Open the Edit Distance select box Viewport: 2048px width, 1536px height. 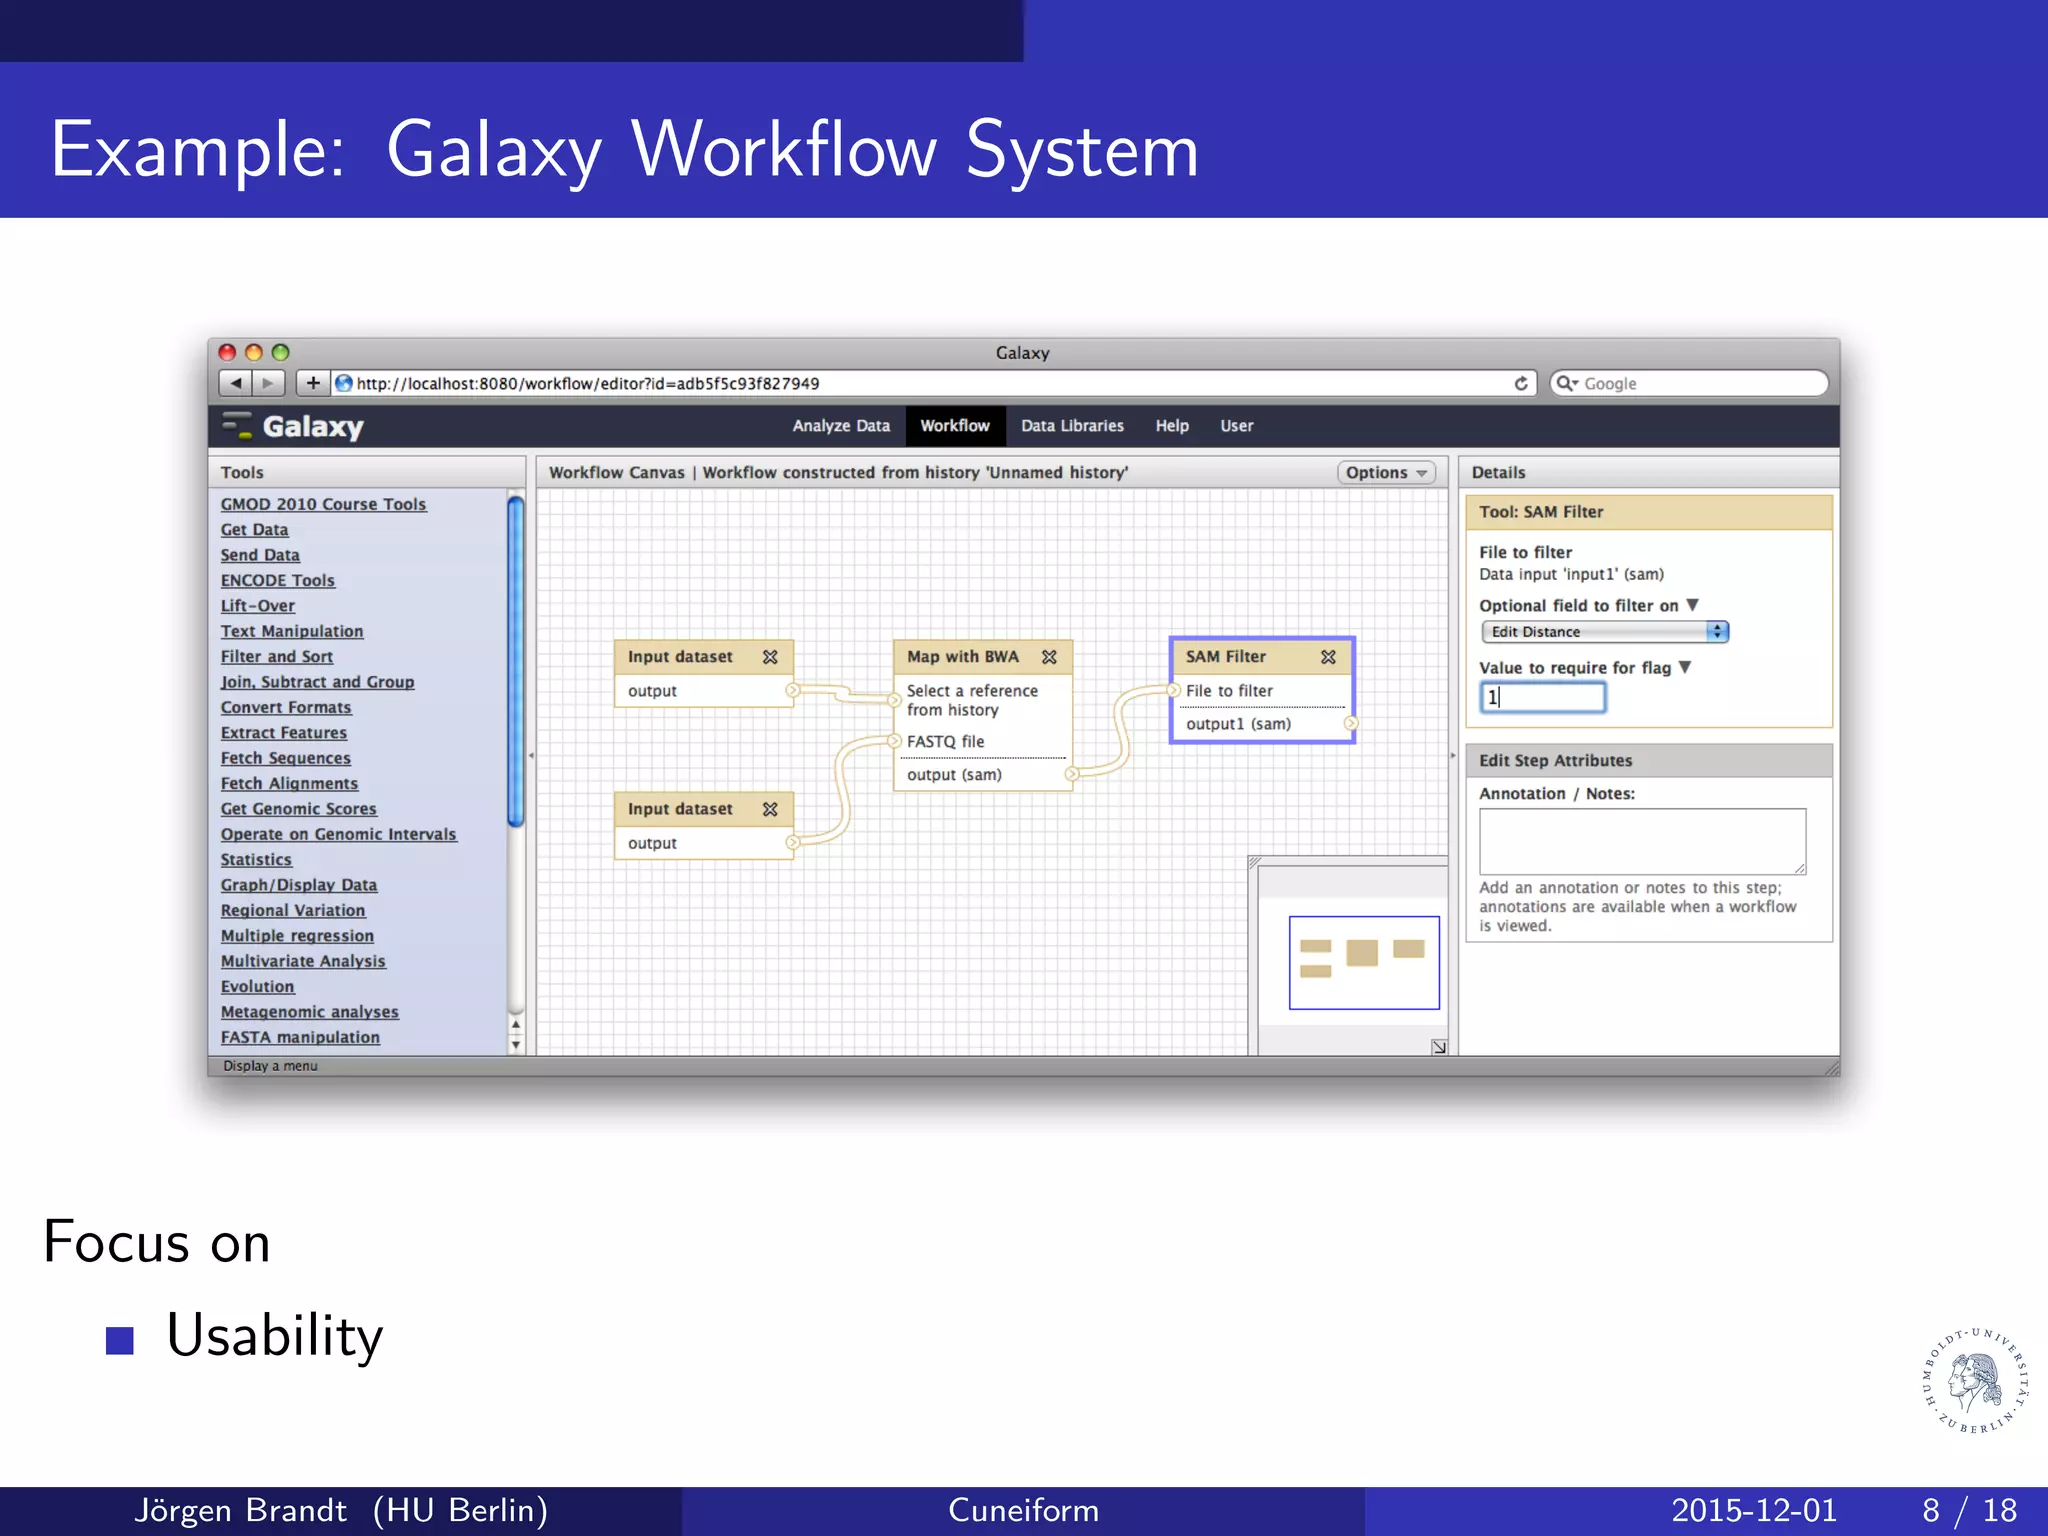[x=1605, y=632]
